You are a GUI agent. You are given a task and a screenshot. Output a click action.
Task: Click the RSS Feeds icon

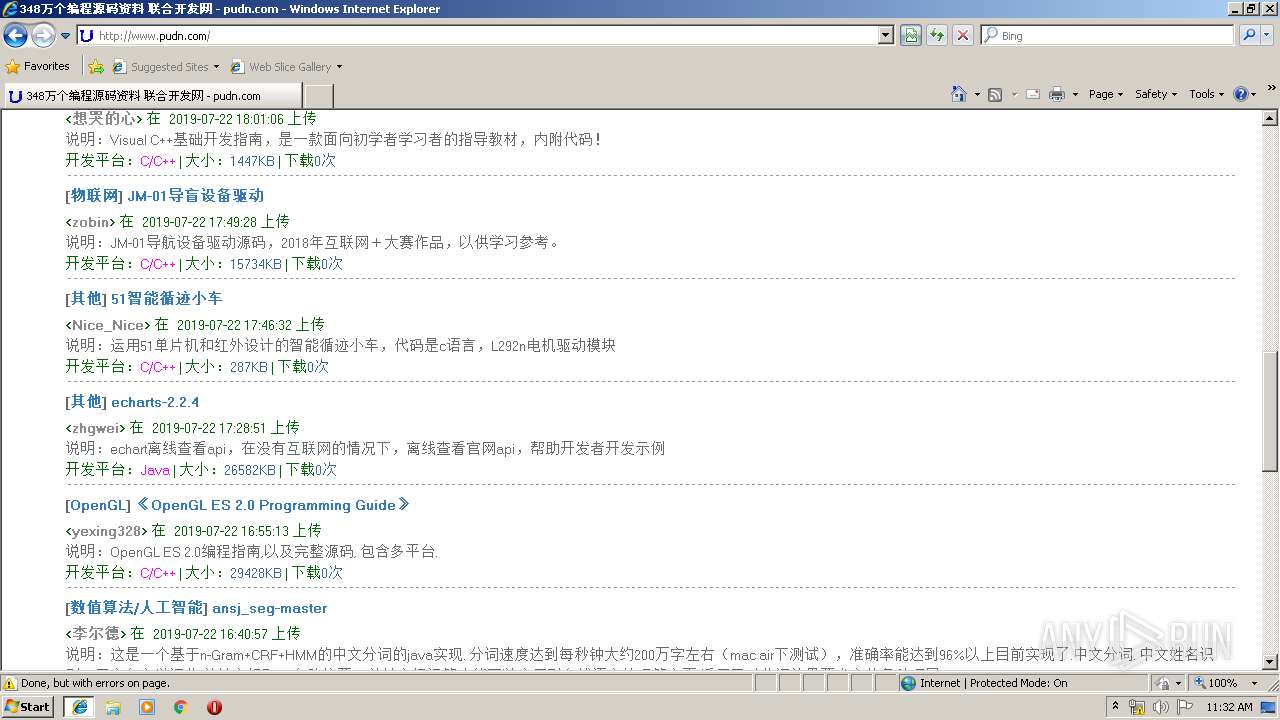(995, 94)
